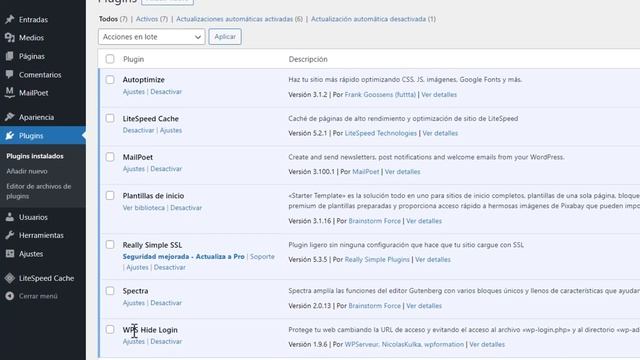The height and width of the screenshot is (360, 640).
Task: Click the Usuarios person icon
Action: click(10, 217)
